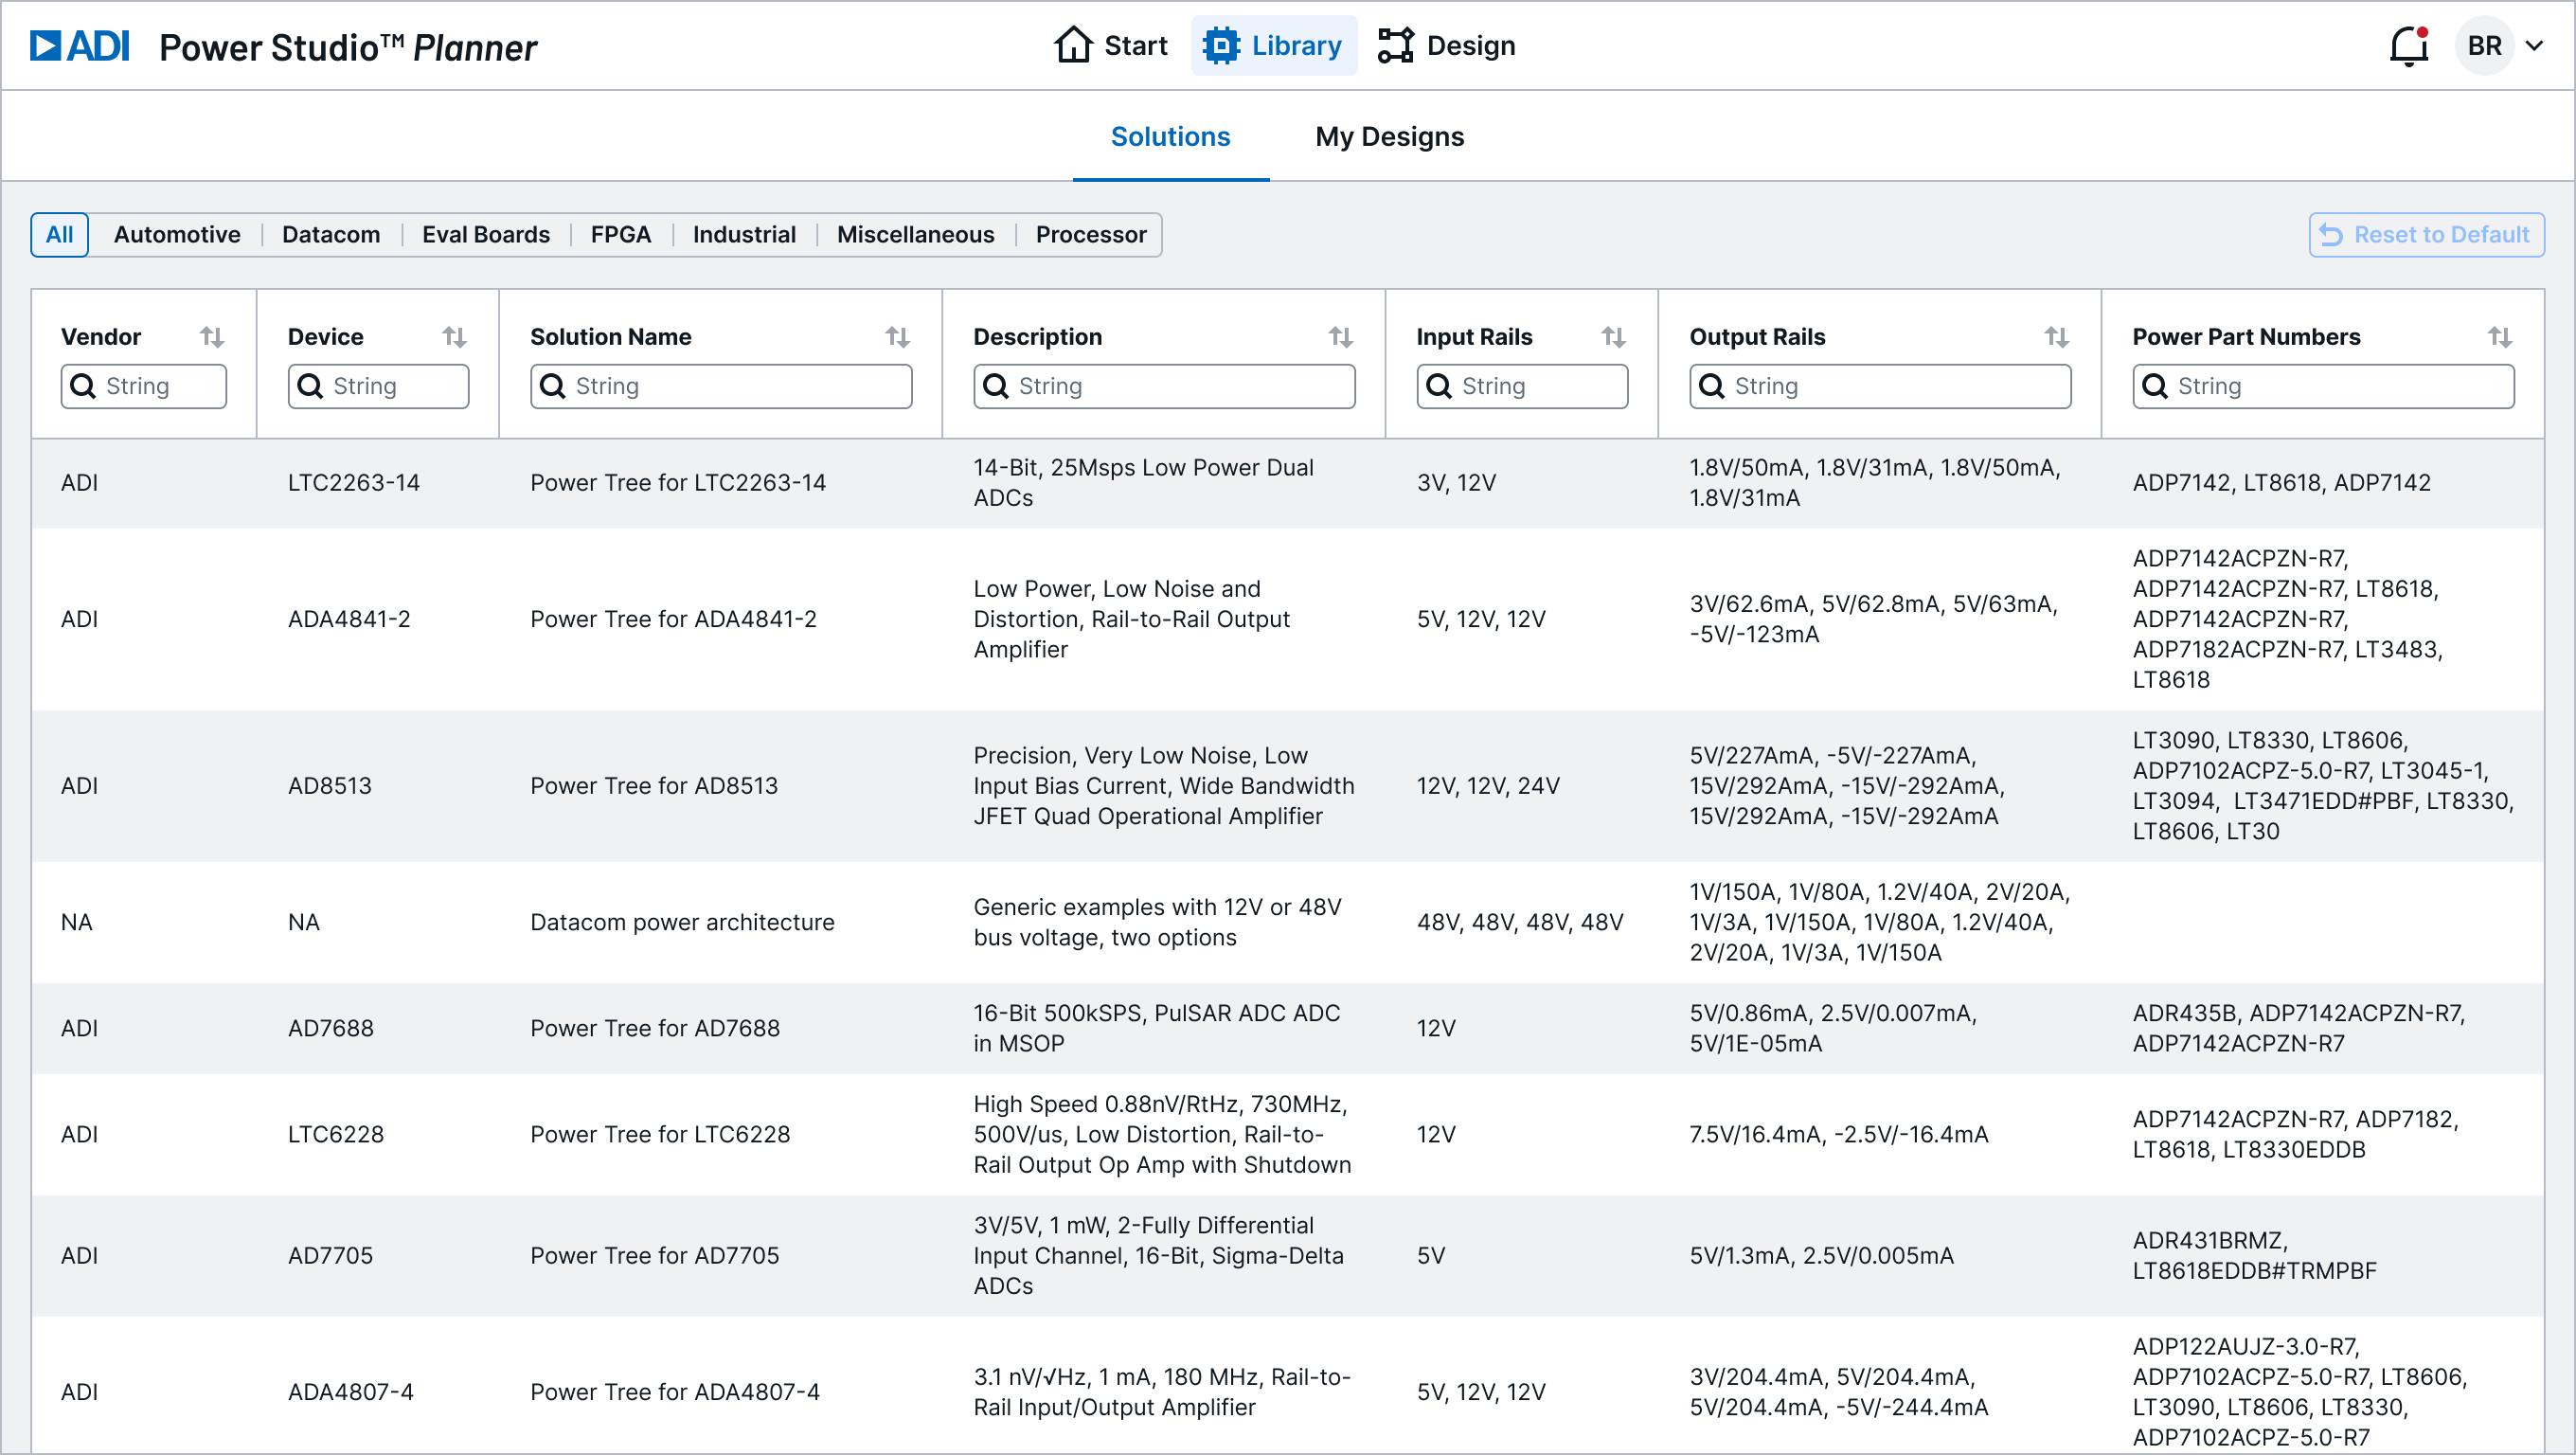Click the notification bell icon
Screen dimensions: 2576x1455
(2408, 46)
